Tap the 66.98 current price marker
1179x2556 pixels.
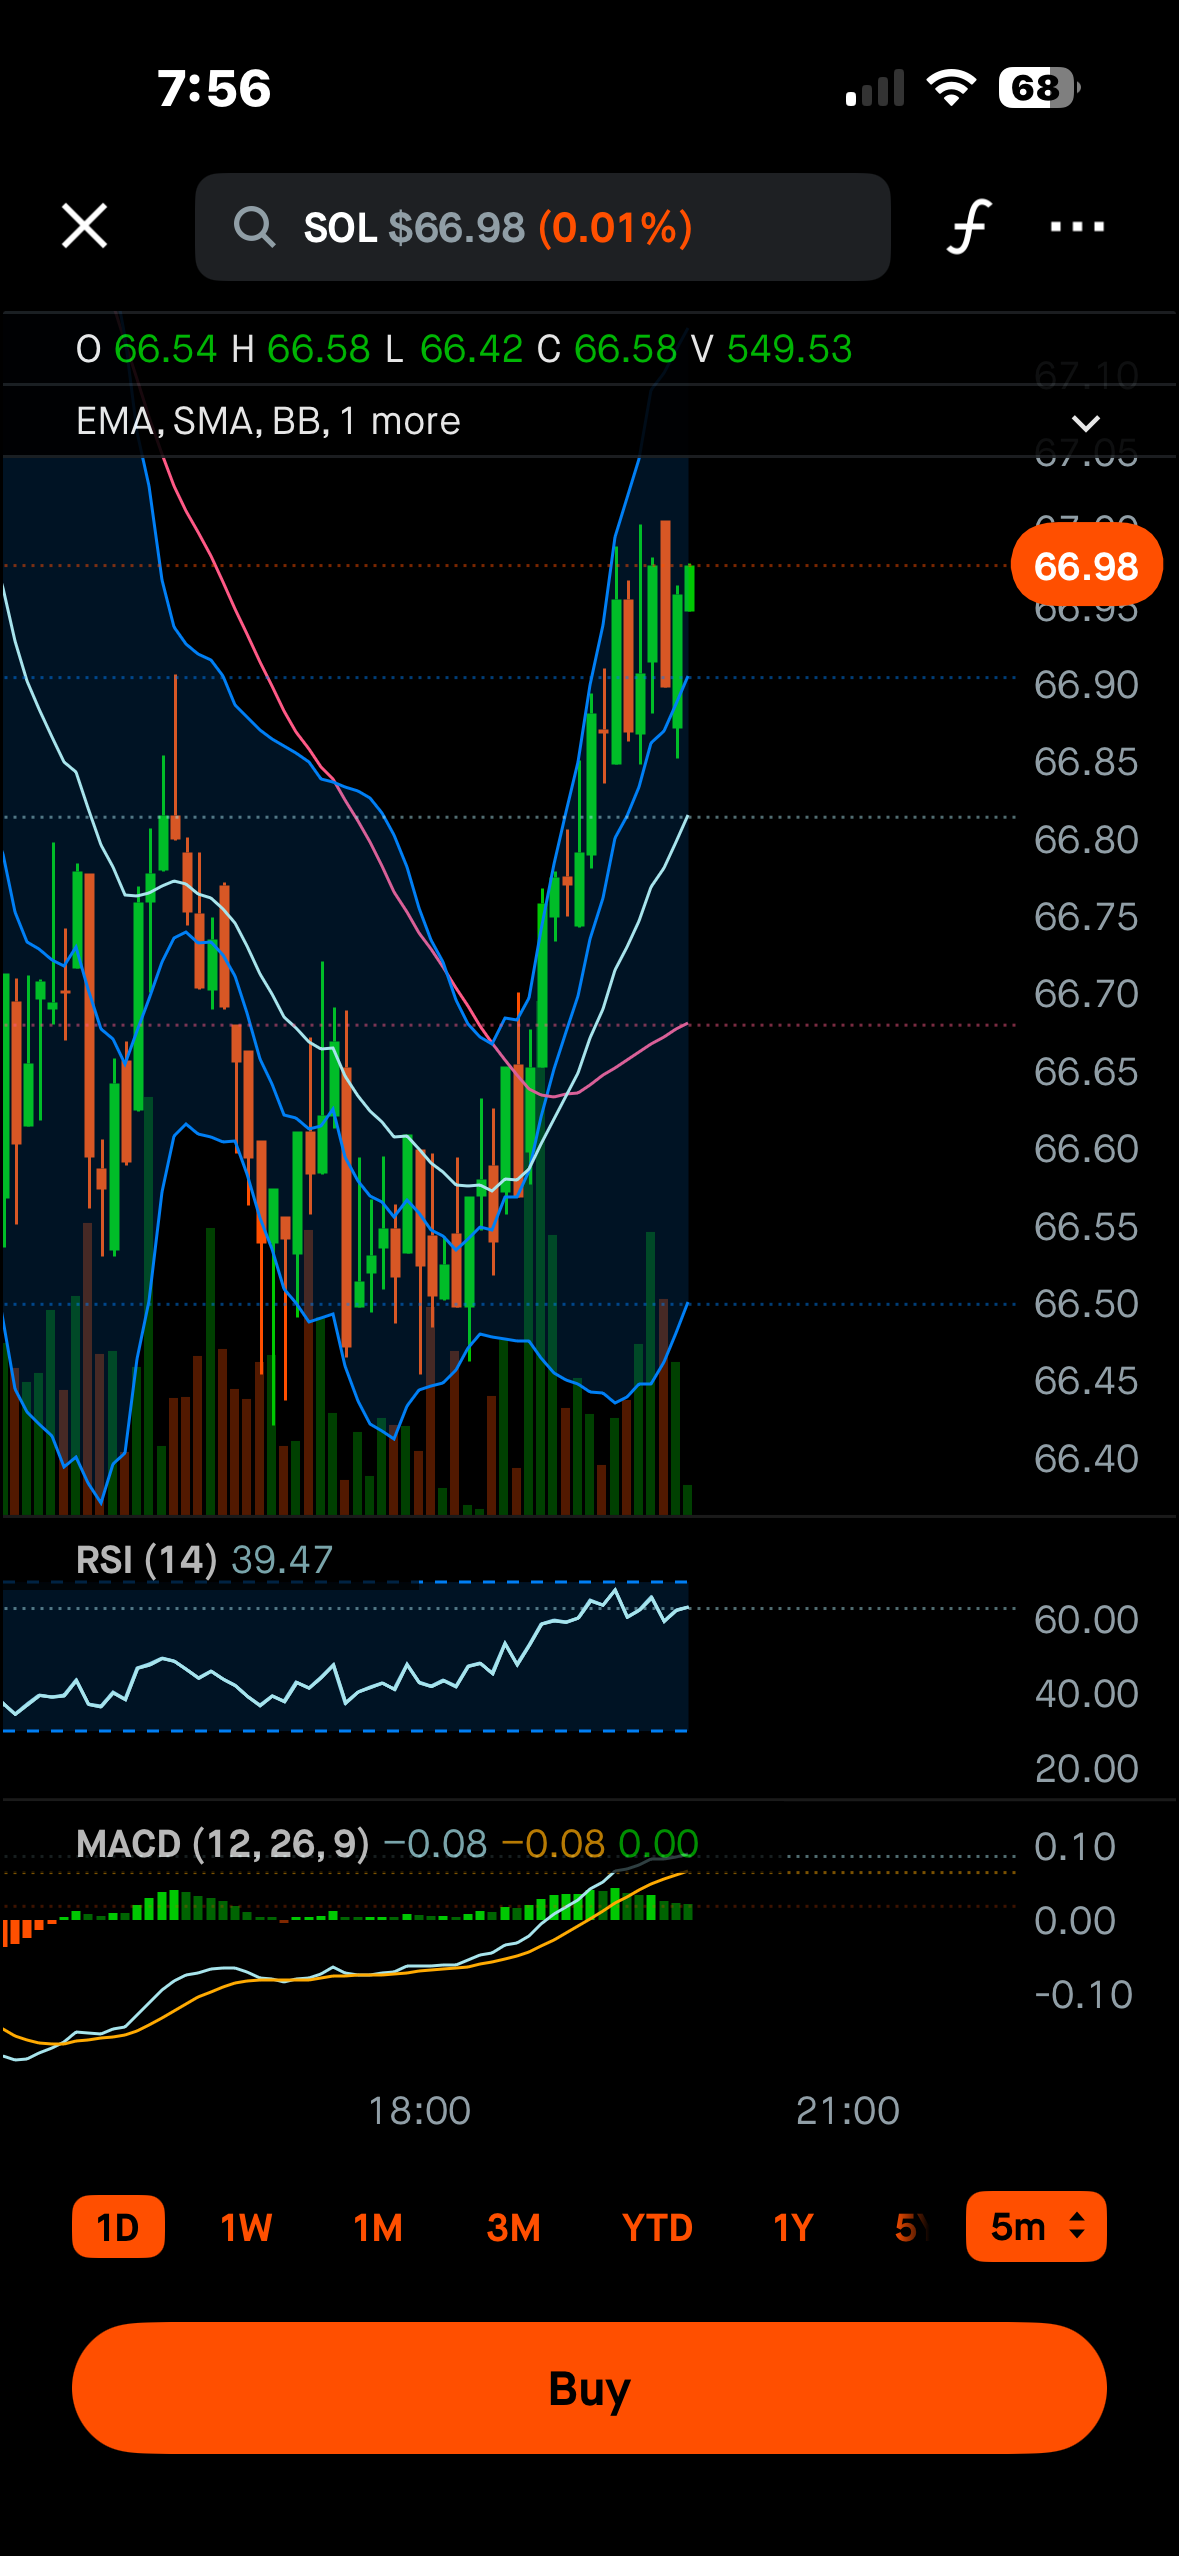pyautogui.click(x=1086, y=566)
